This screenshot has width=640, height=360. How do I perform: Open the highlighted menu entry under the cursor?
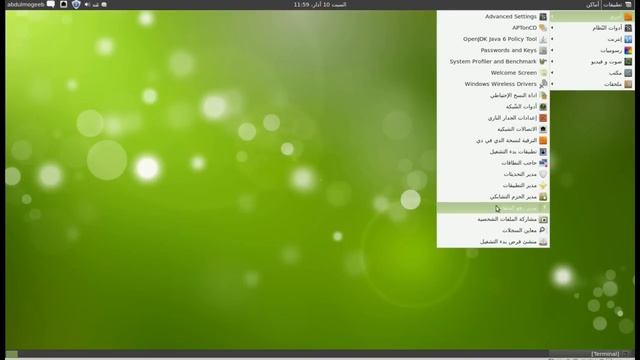click(493, 208)
